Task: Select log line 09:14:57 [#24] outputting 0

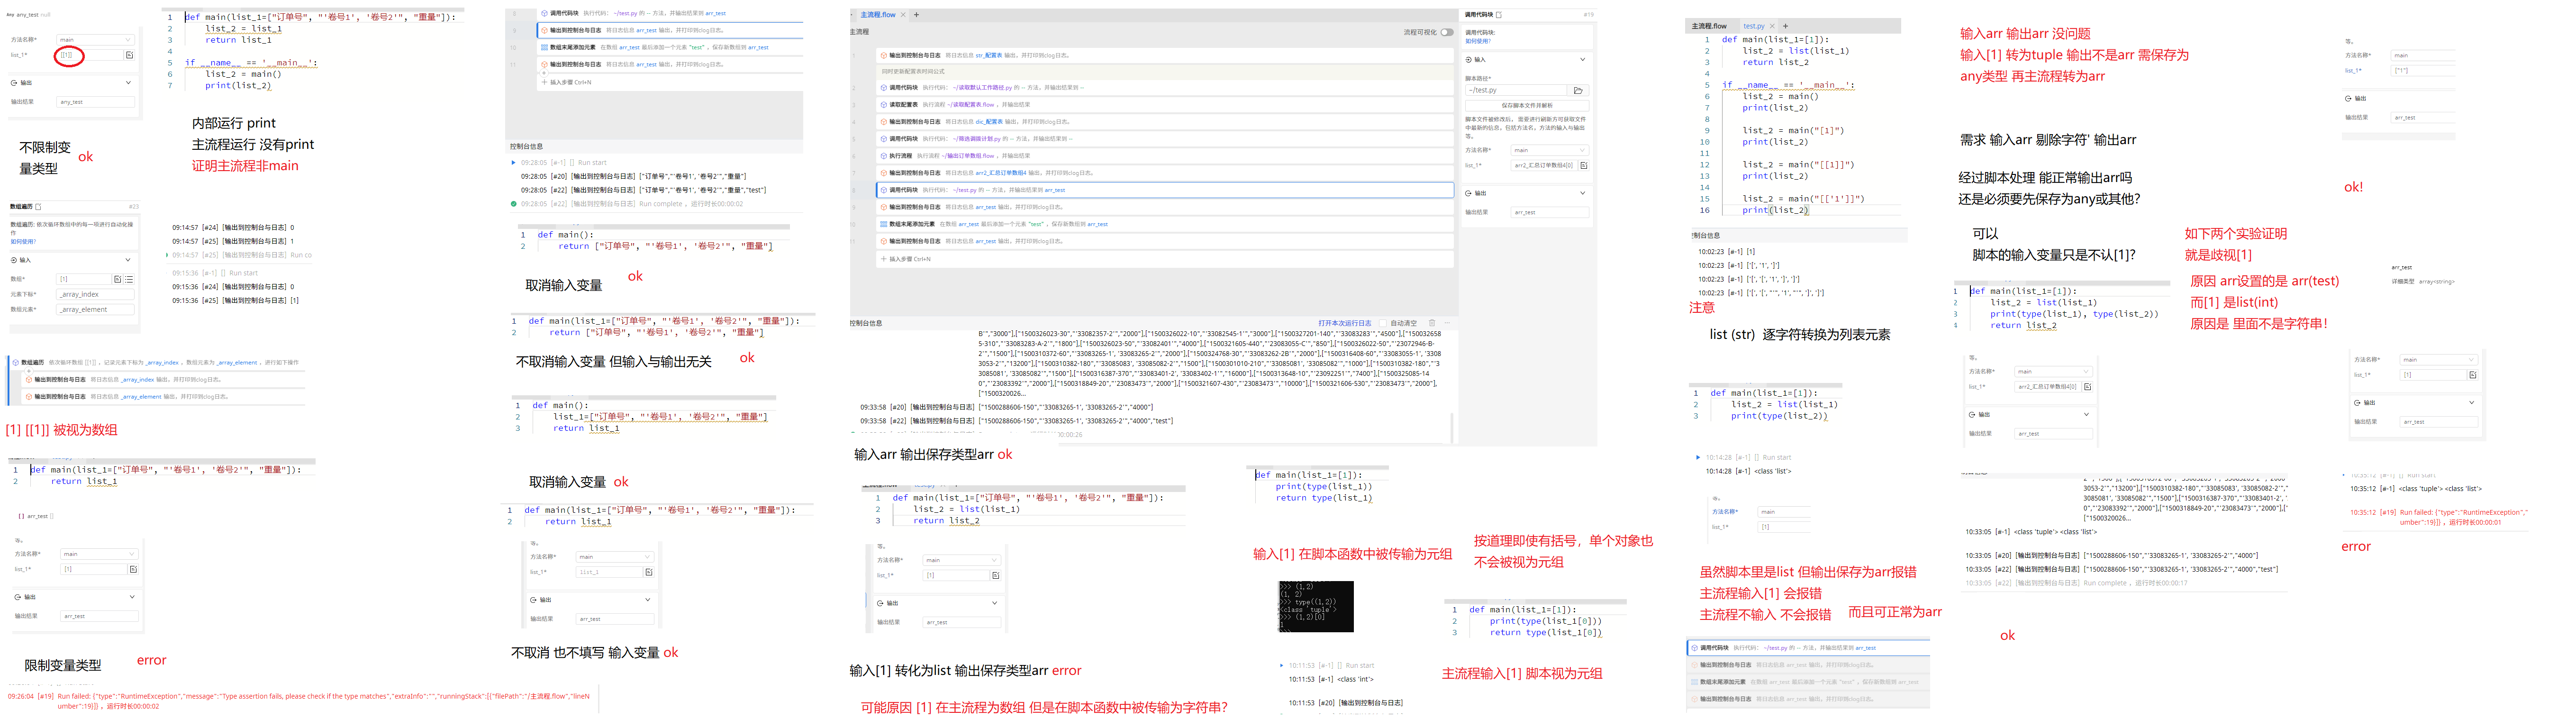Action: tap(233, 227)
